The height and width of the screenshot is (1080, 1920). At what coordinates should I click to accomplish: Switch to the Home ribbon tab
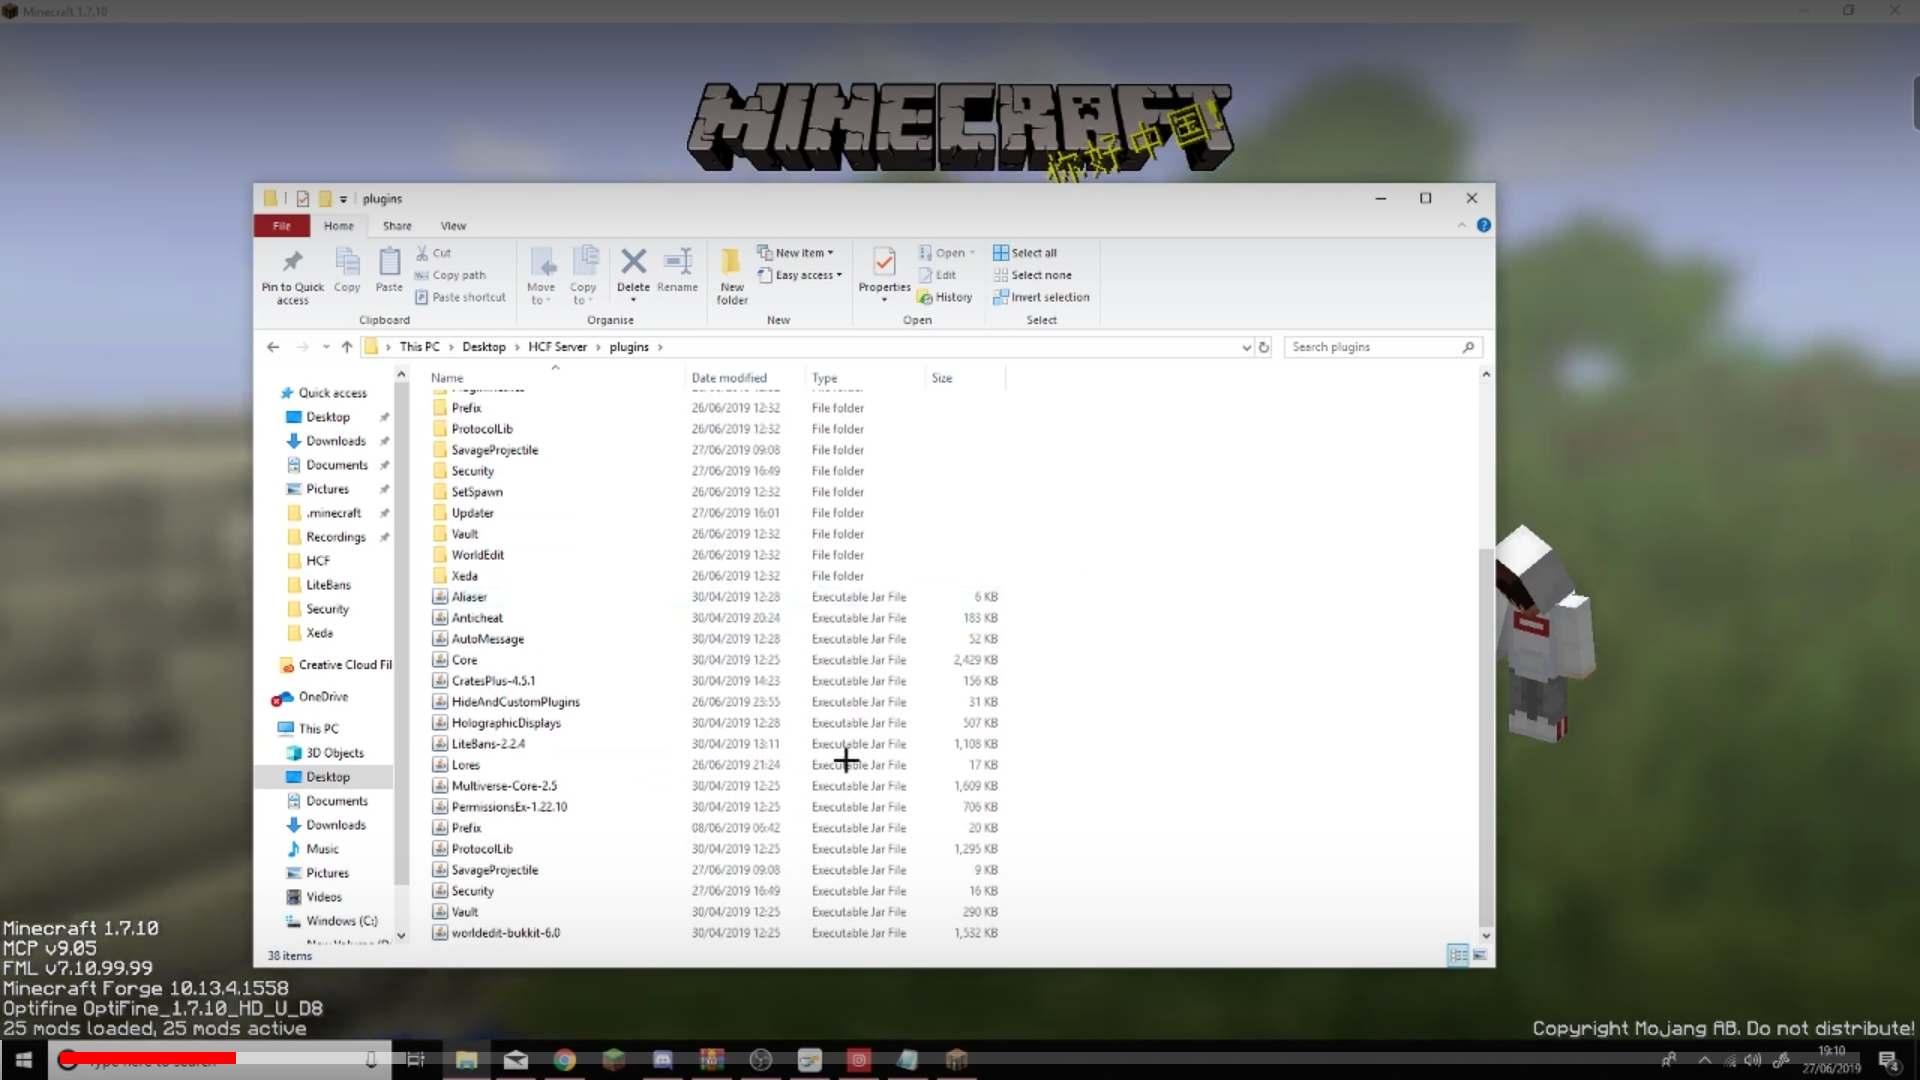(339, 226)
